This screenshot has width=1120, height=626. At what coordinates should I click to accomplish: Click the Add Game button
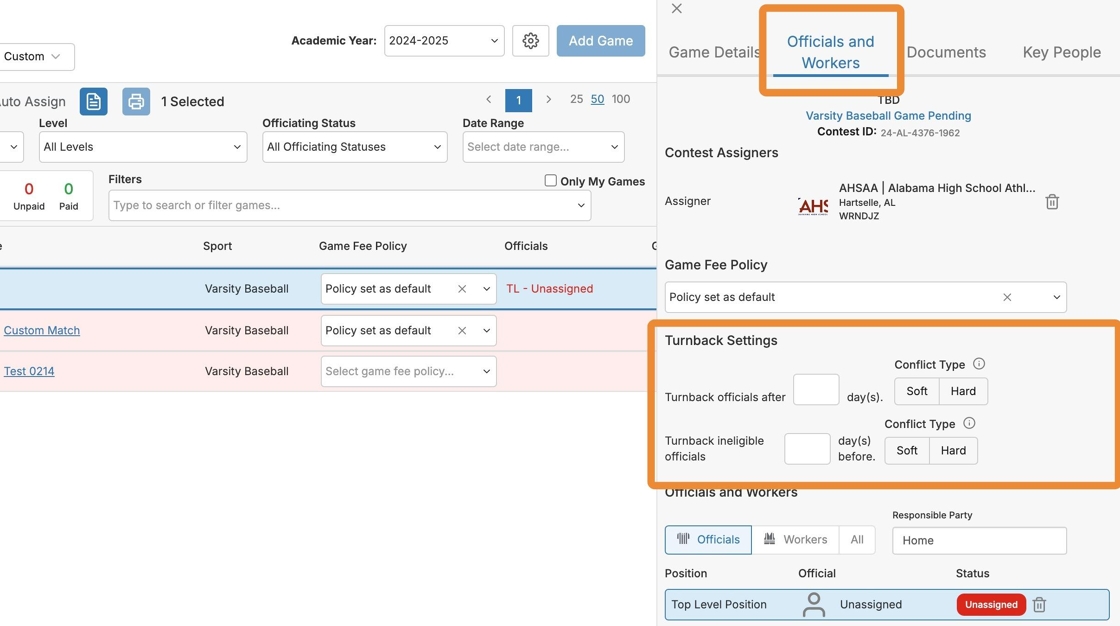pyautogui.click(x=600, y=41)
